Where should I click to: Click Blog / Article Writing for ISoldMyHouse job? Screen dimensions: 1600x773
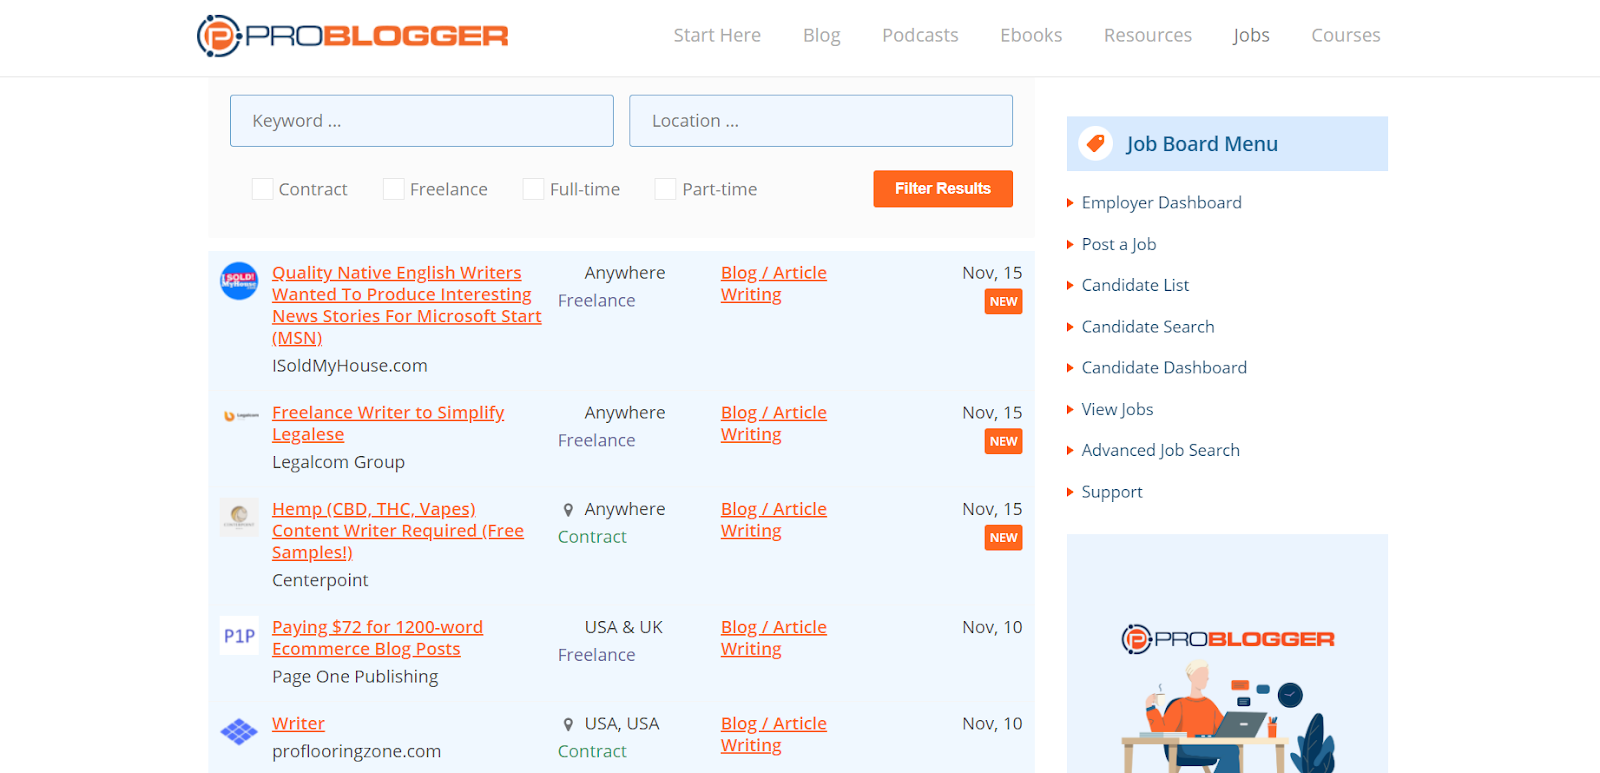click(773, 284)
